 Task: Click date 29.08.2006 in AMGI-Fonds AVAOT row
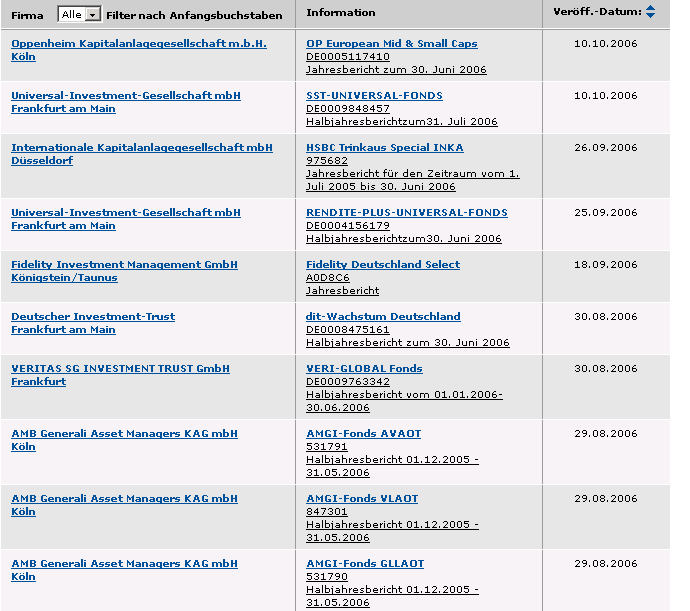point(606,434)
